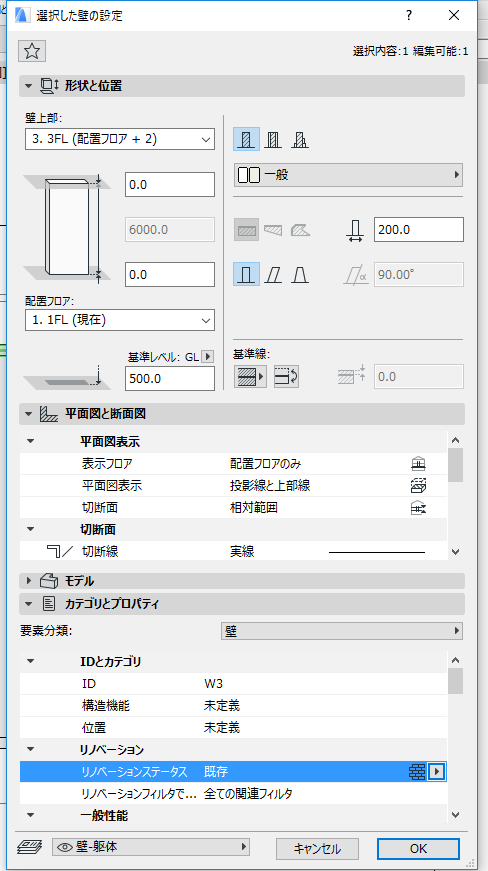Click the 切断線 line type icon
The image size is (488, 871).
[x=60, y=551]
